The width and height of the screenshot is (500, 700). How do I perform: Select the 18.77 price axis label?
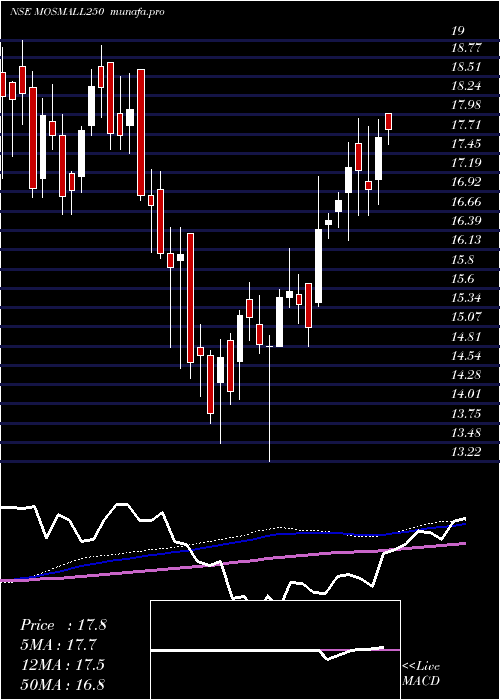[466, 48]
